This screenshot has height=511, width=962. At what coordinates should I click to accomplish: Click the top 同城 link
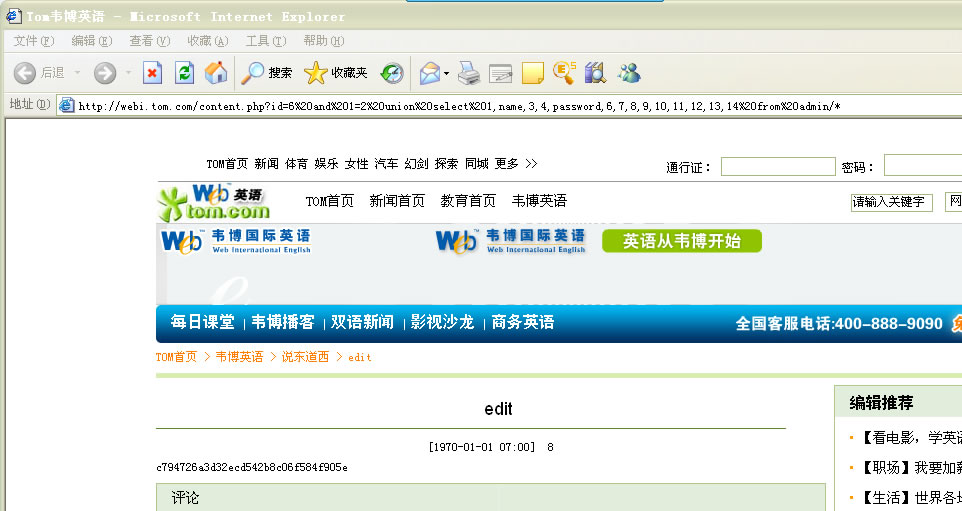[x=477, y=164]
